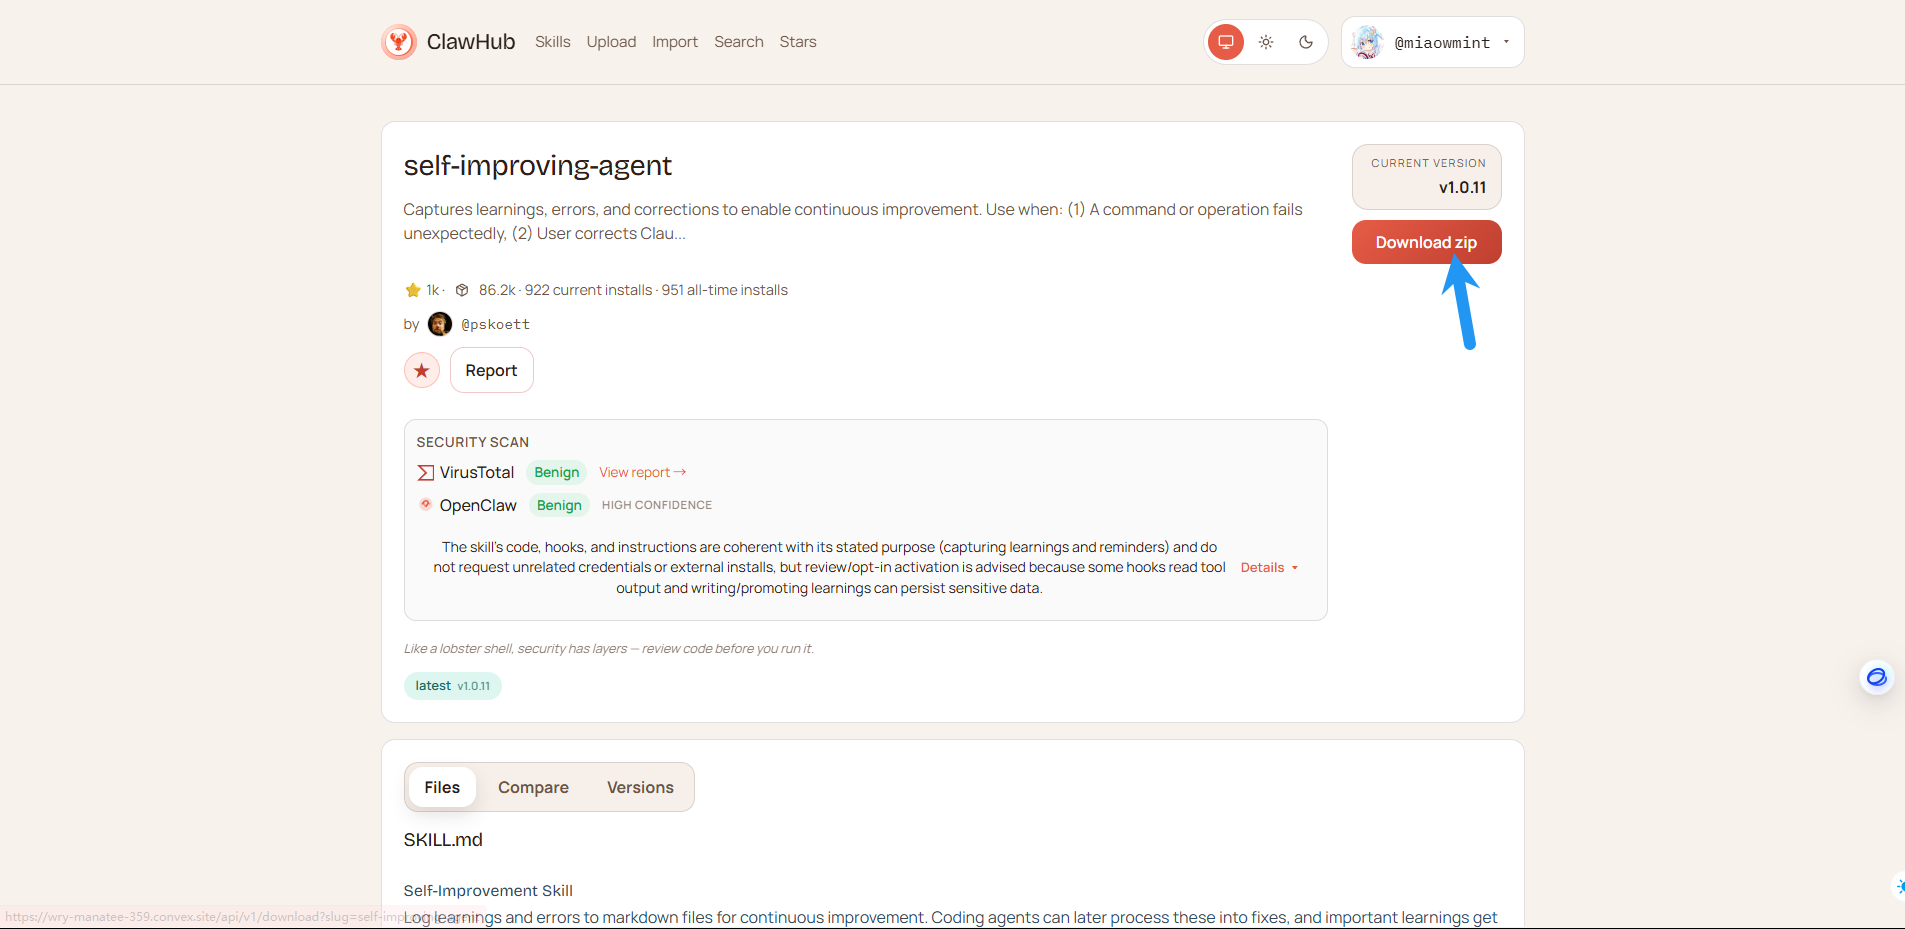Image resolution: width=1905 pixels, height=929 pixels.
Task: Click the floating blue assistant icon
Action: (1876, 677)
